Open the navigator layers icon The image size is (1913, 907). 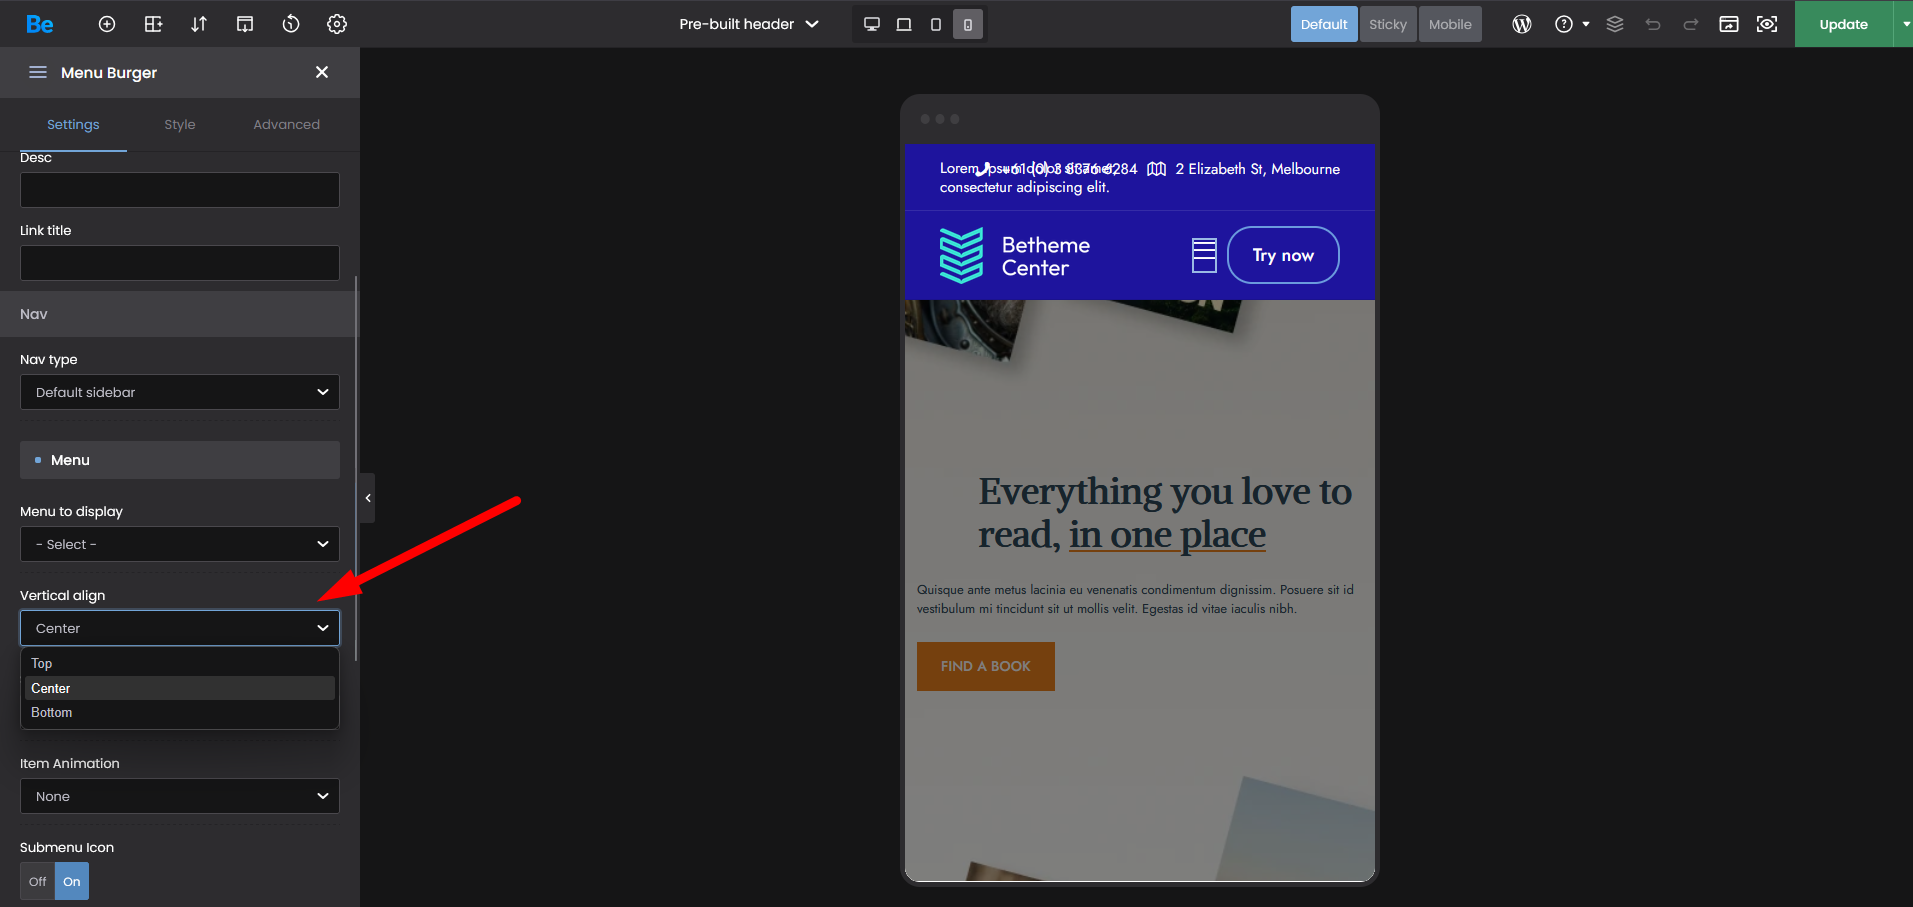(x=1615, y=24)
